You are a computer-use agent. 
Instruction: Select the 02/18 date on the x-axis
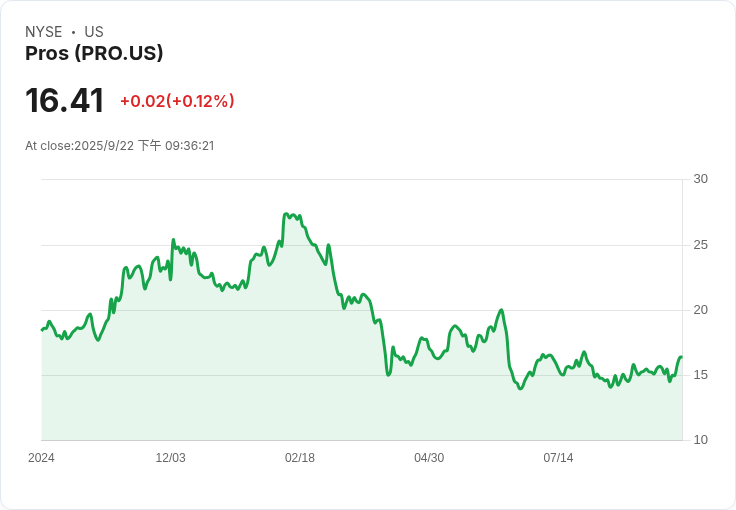pyautogui.click(x=299, y=458)
